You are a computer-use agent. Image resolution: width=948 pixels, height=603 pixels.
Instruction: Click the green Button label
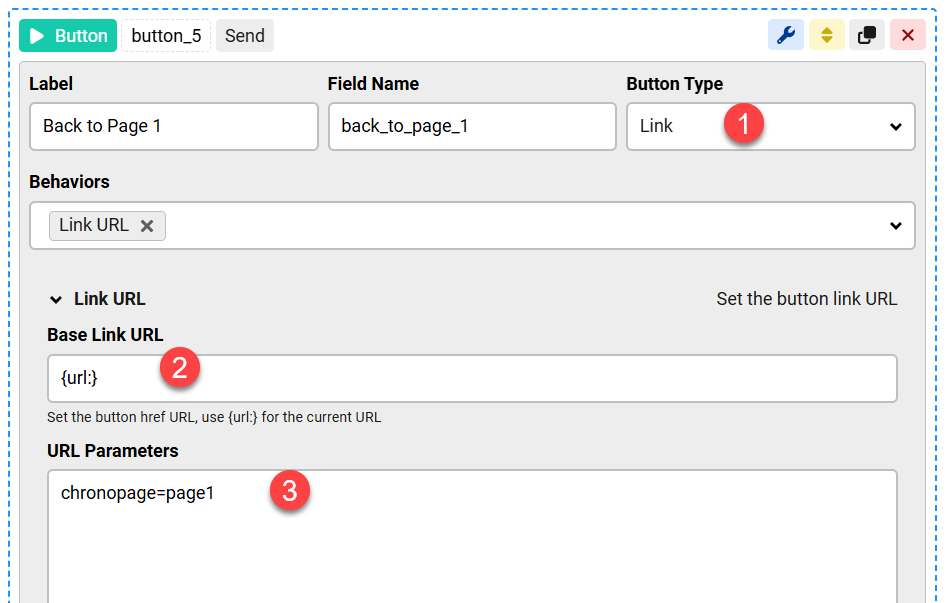click(x=81, y=36)
